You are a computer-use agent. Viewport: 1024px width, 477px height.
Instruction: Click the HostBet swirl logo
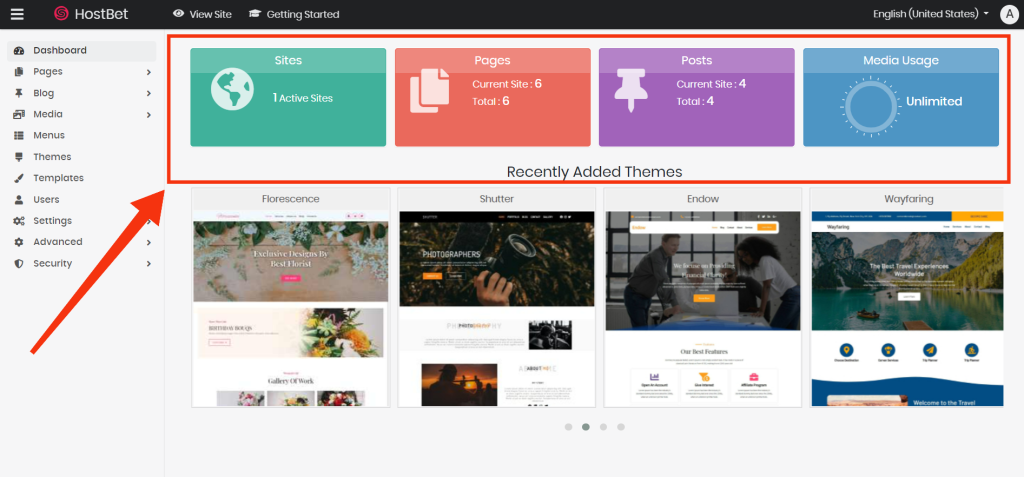[61, 14]
